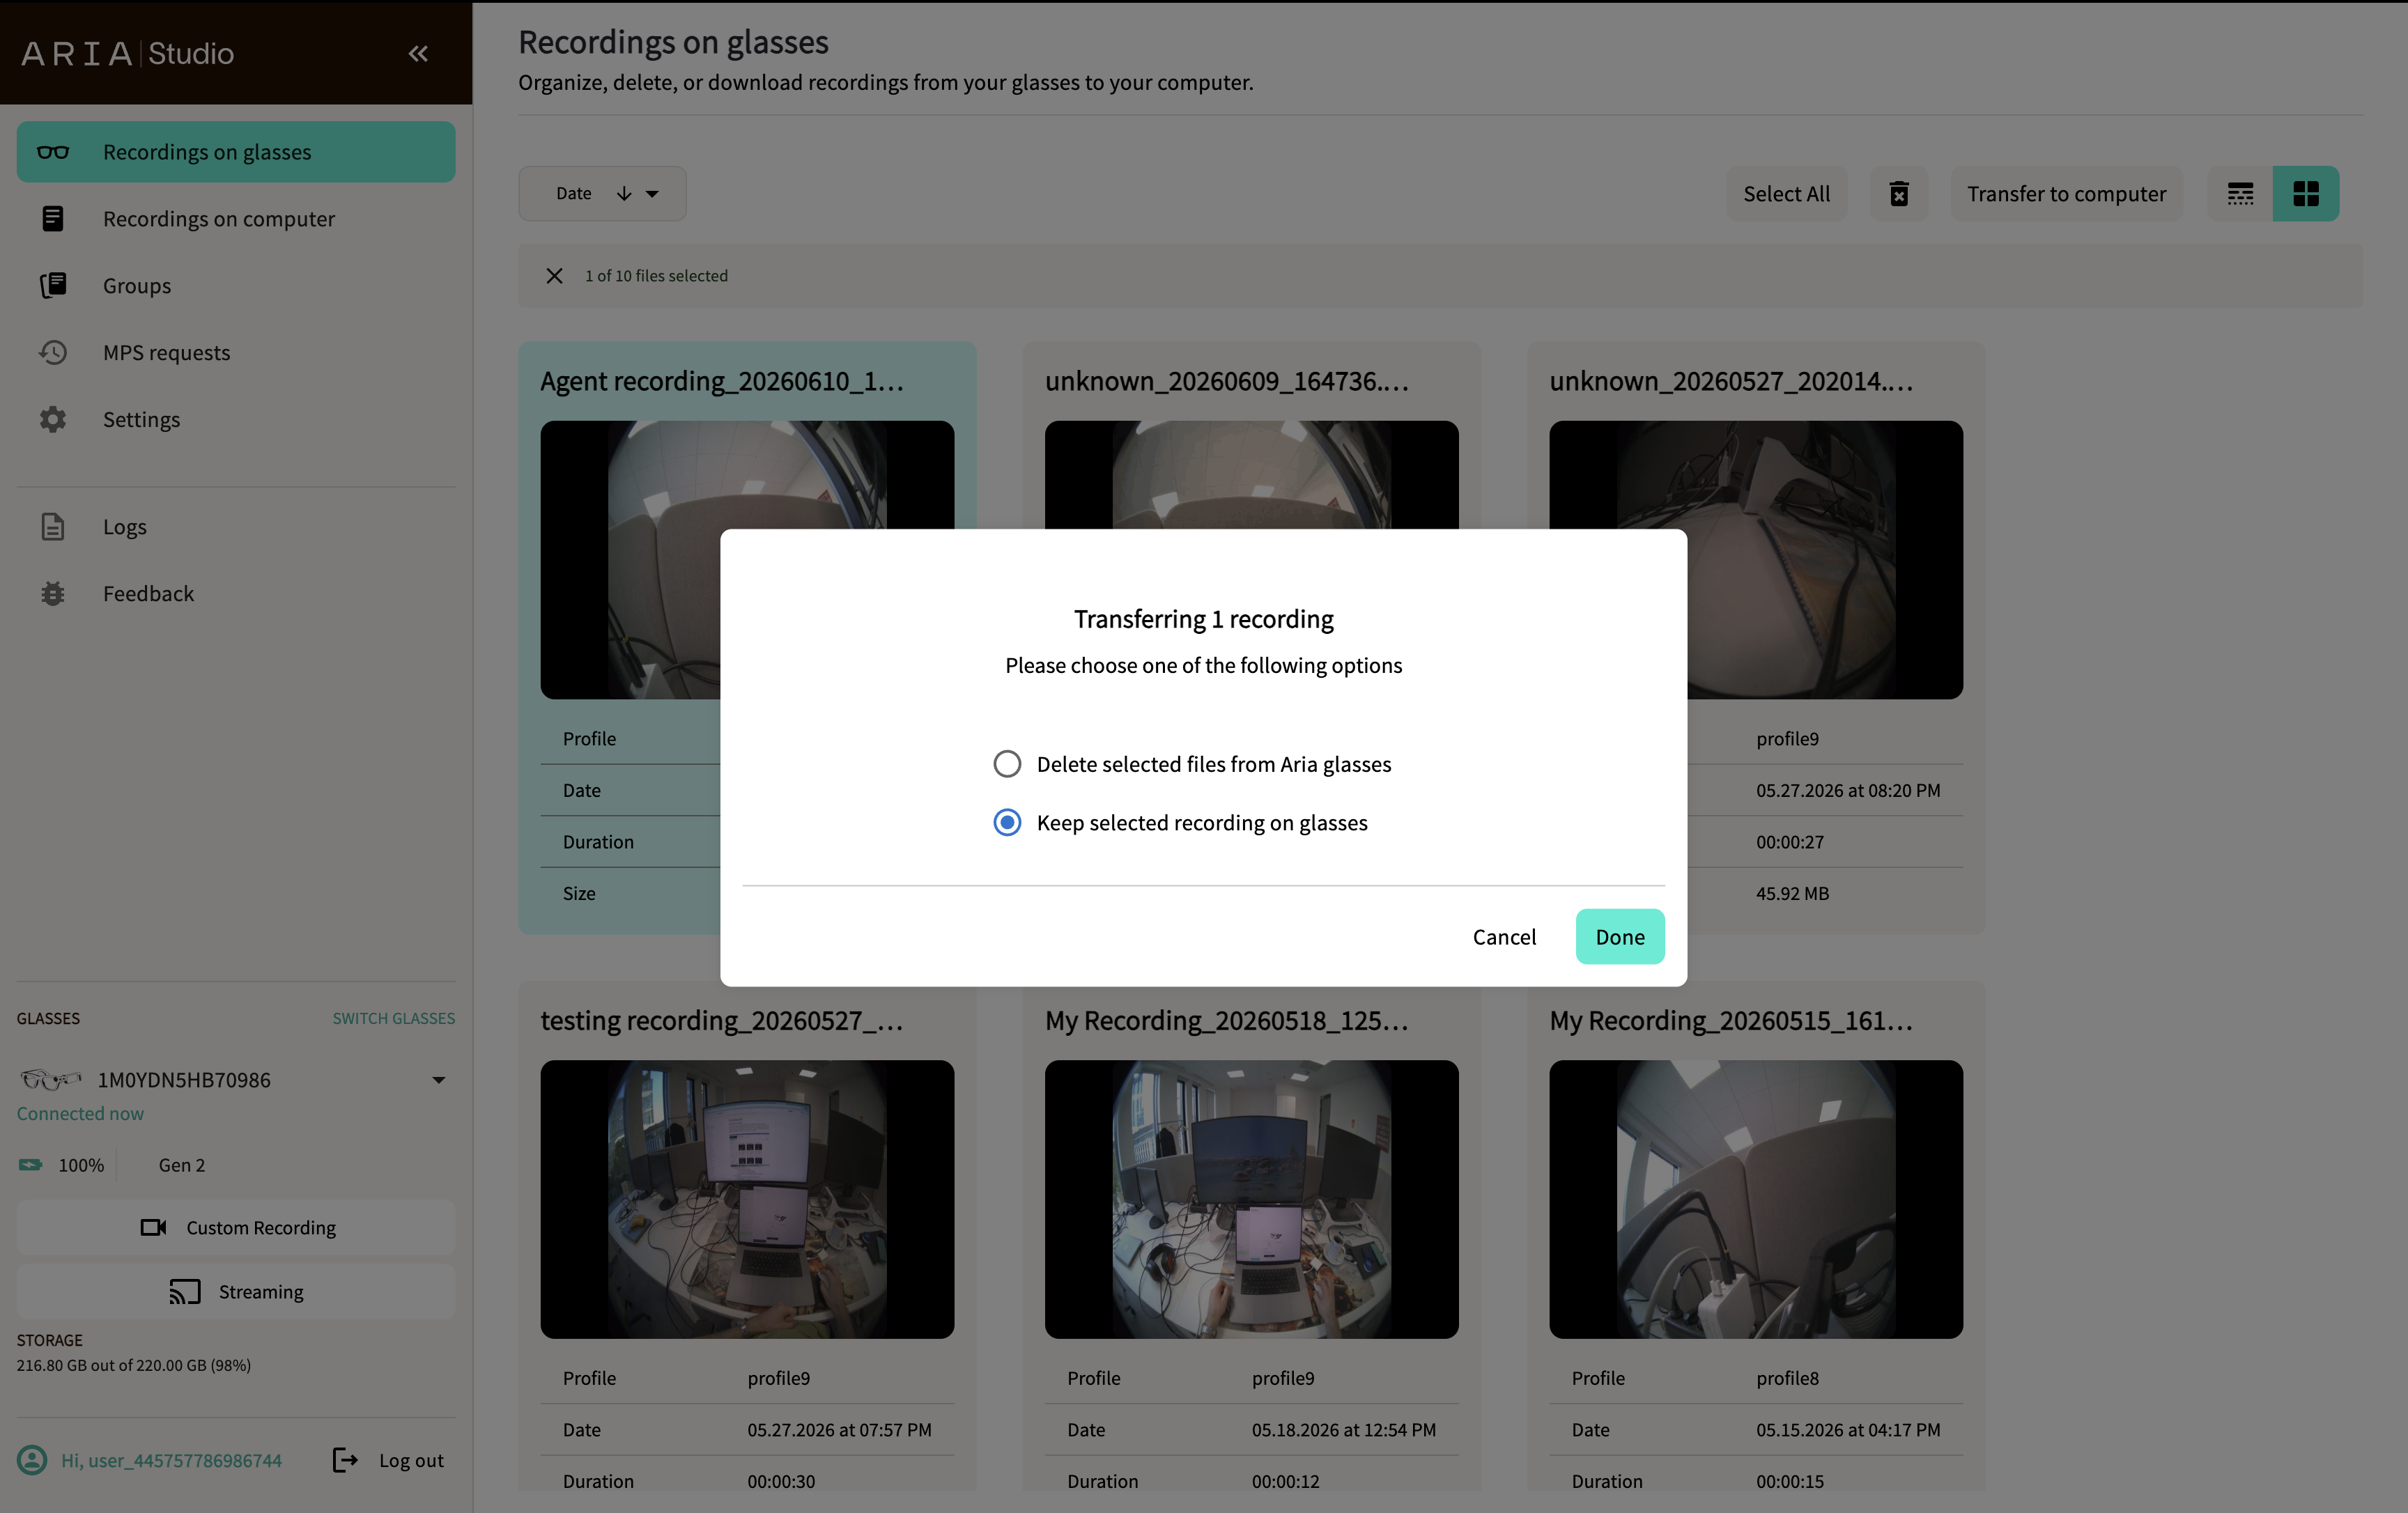The width and height of the screenshot is (2408, 1513).
Task: Open Recordings on glasses section
Action: (236, 152)
